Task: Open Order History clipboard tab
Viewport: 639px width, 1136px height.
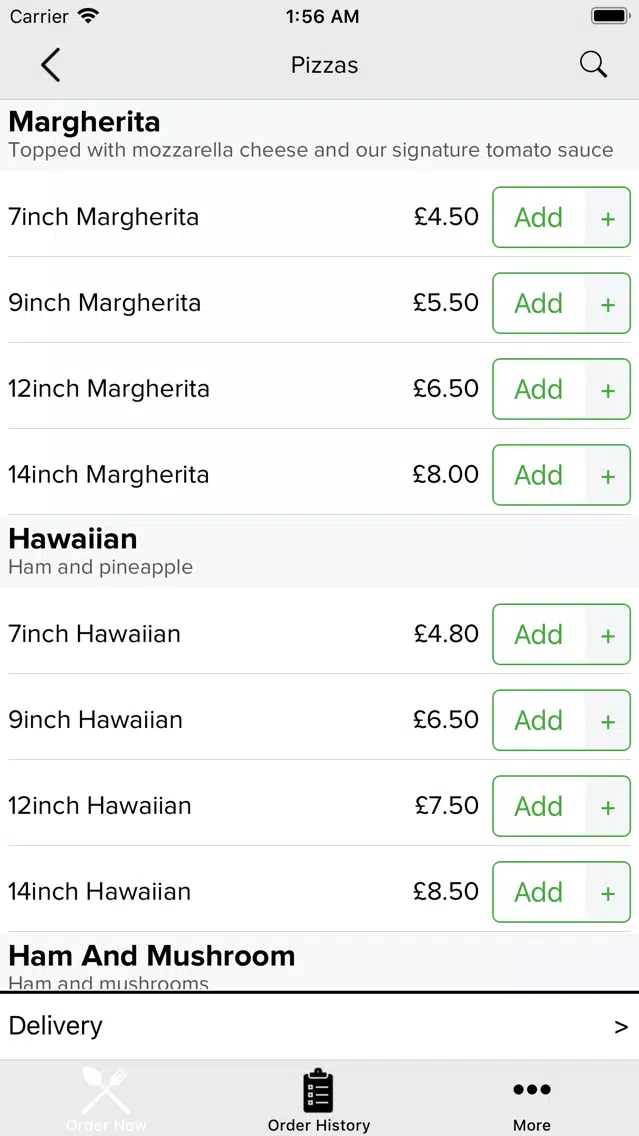Action: 319,1100
